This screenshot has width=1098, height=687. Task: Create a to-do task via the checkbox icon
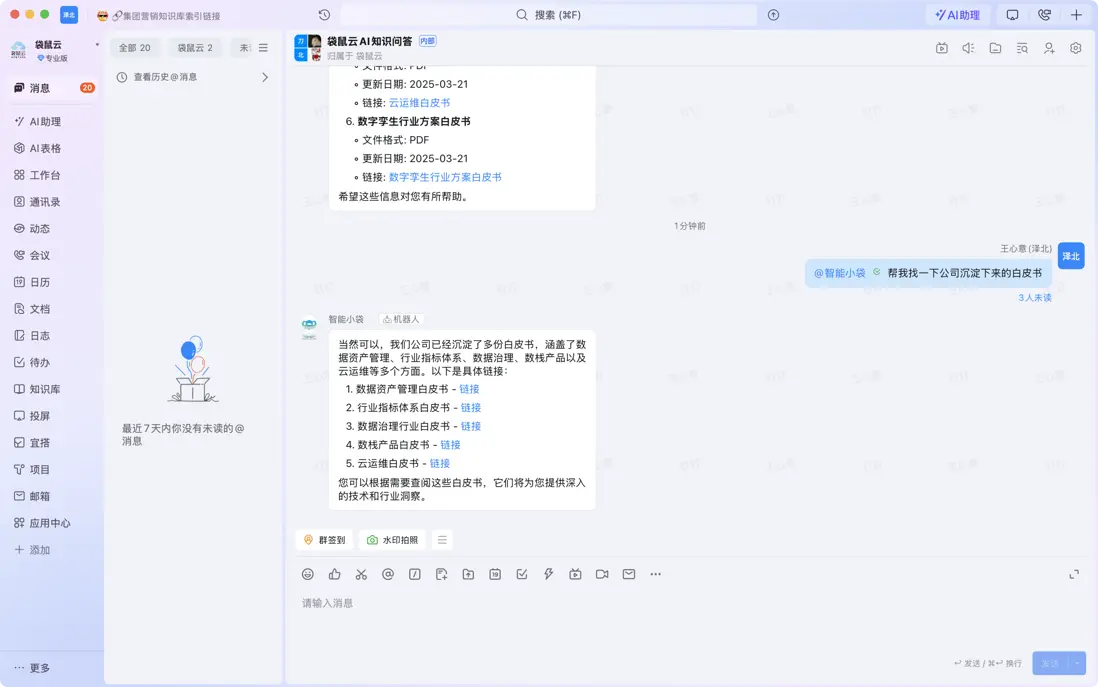(521, 574)
